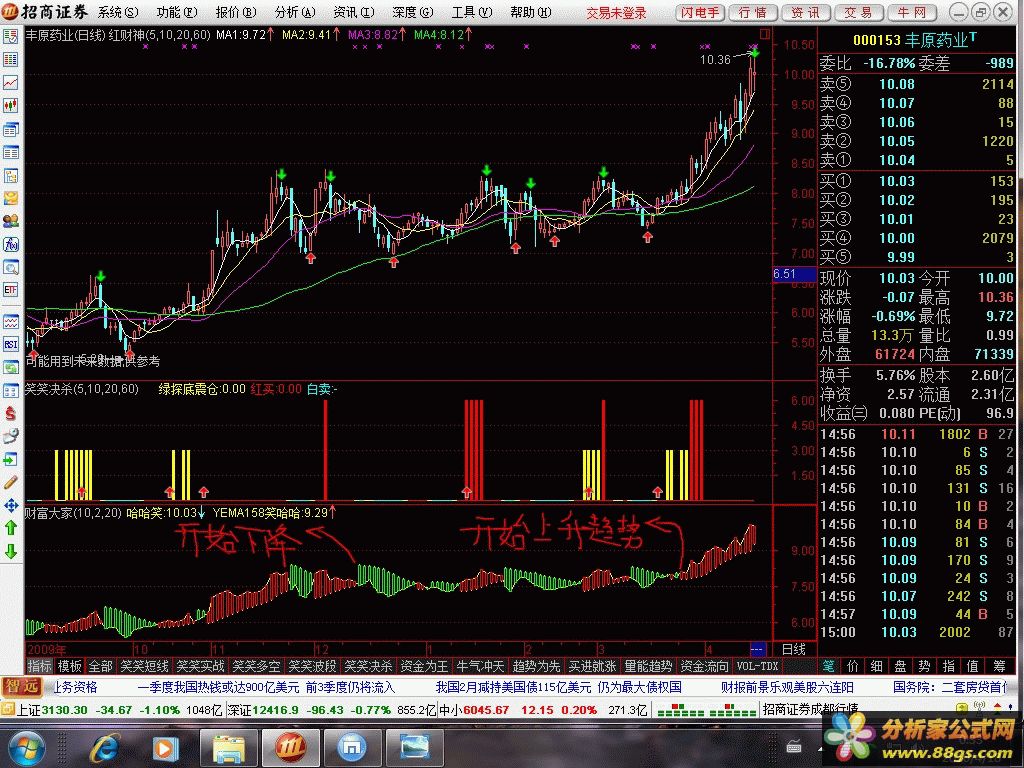Click the blue '--' box on time axis

tap(758, 649)
